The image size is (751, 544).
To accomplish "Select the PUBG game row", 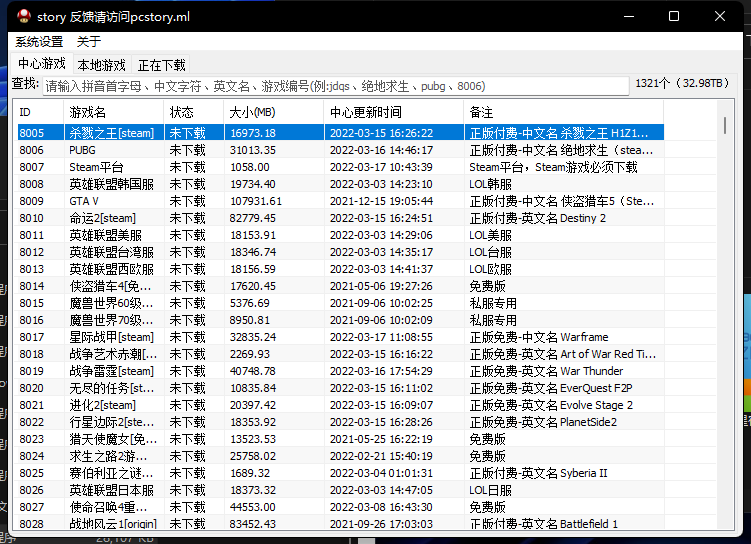I will coord(341,150).
